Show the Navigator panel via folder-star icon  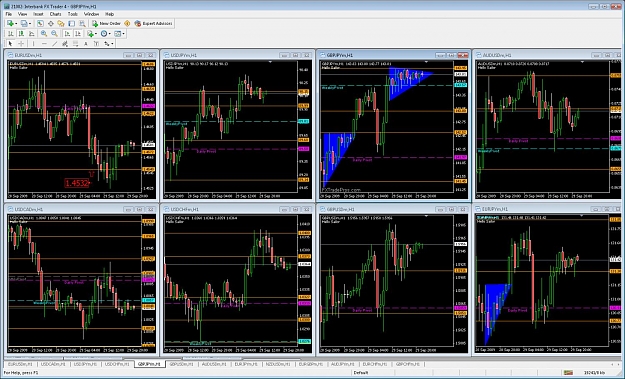pyautogui.click(x=61, y=24)
